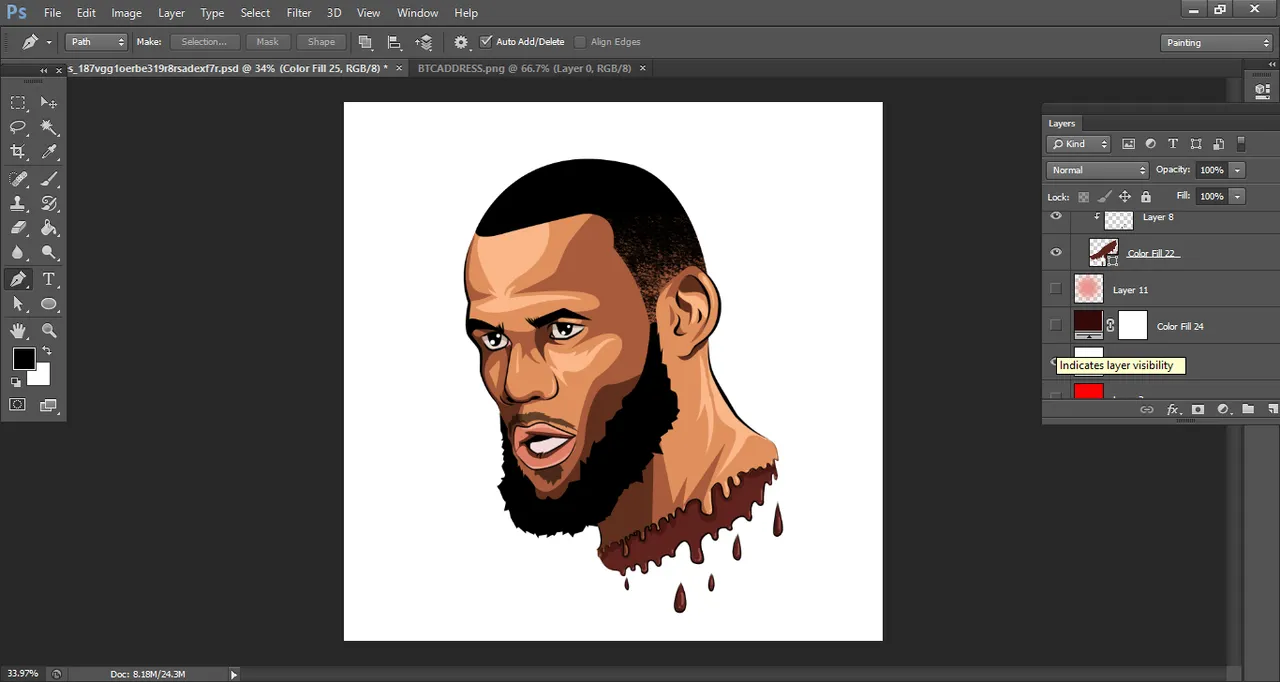1280x682 pixels.
Task: Toggle layer filtering on/off switch
Action: (x=1241, y=144)
